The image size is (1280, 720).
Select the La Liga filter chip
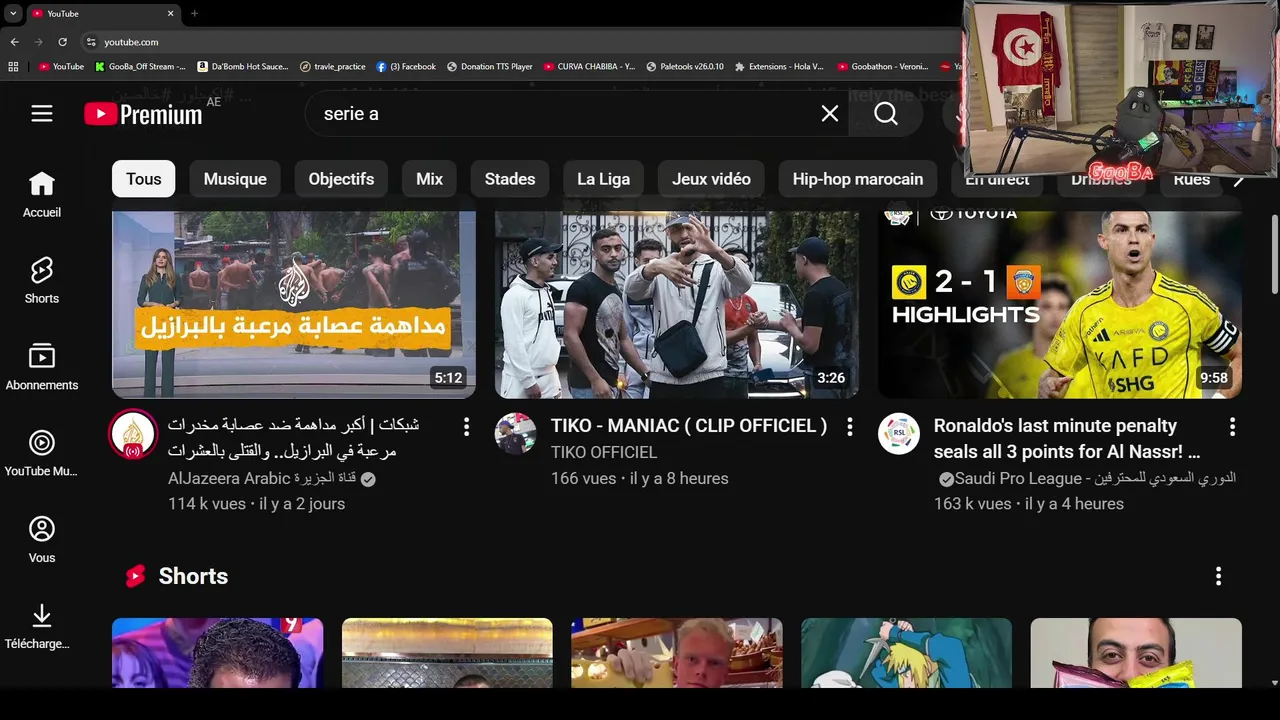click(603, 179)
